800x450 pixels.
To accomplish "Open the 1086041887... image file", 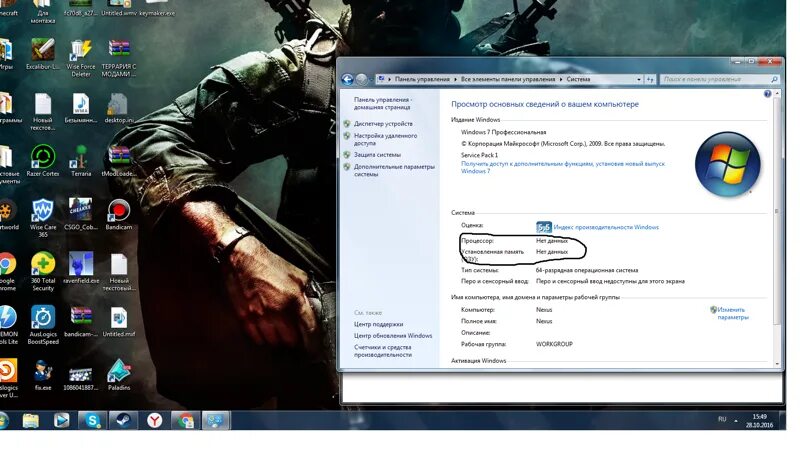I will pos(81,379).
